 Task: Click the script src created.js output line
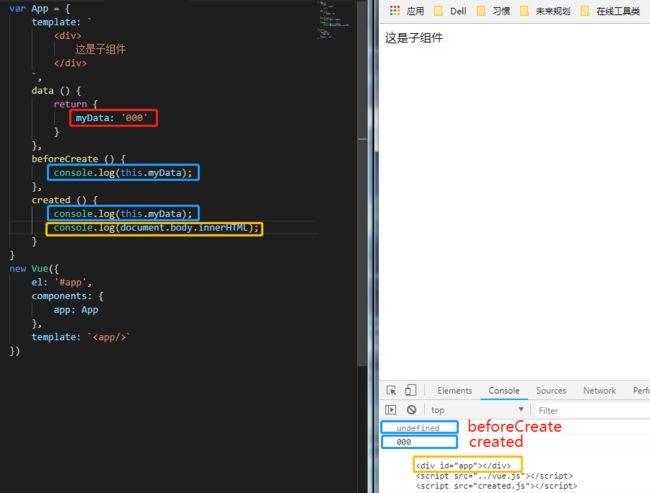click(496, 486)
